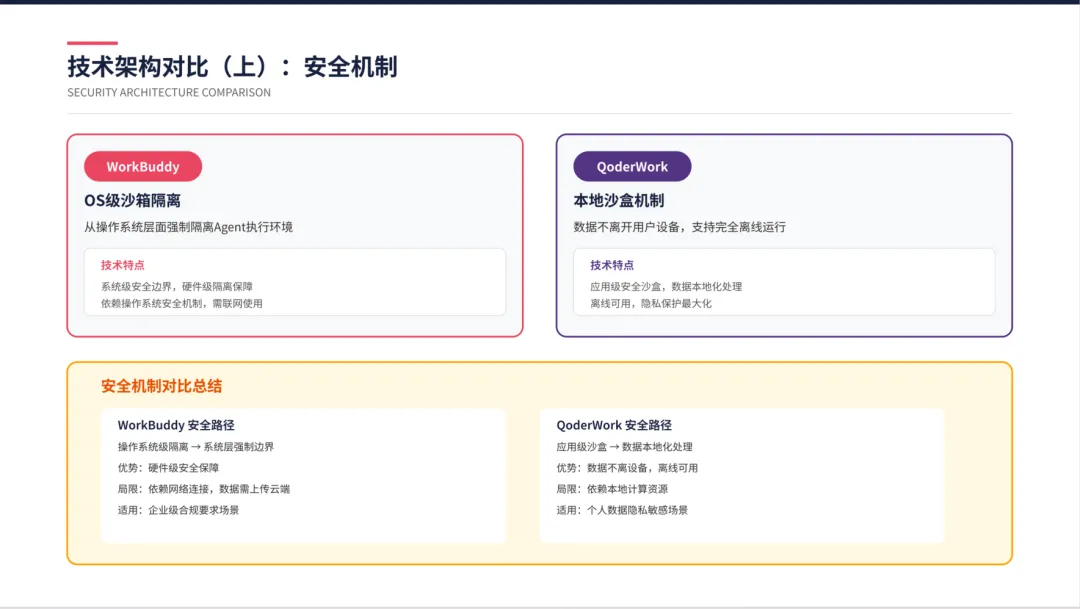Click the WorkBuddy 安全路径 heading
1080x609 pixels.
[176, 425]
